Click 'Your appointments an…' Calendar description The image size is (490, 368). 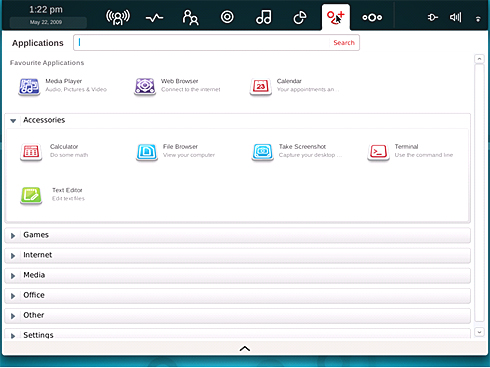click(x=308, y=89)
